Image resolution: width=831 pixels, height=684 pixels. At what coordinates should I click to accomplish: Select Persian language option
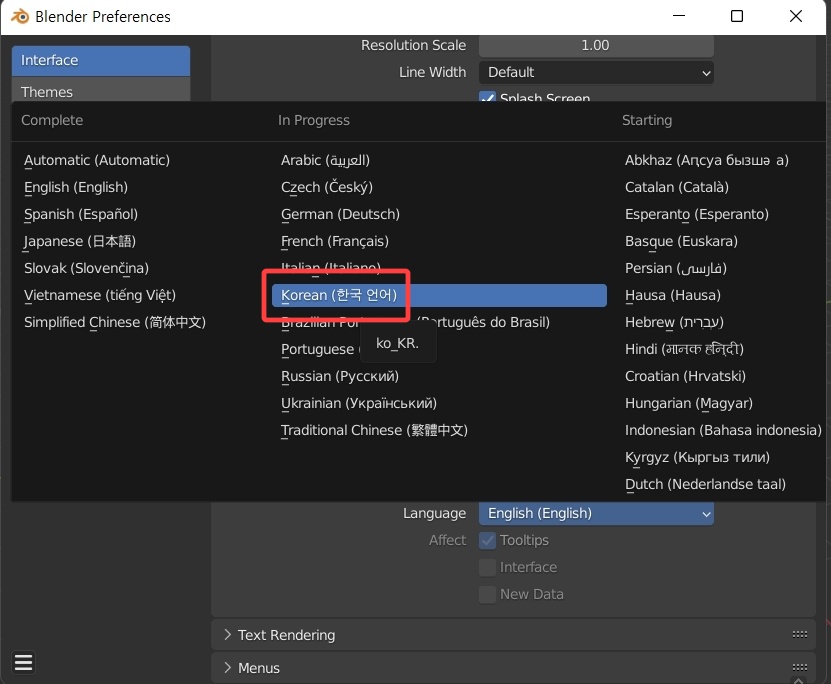[x=676, y=268]
